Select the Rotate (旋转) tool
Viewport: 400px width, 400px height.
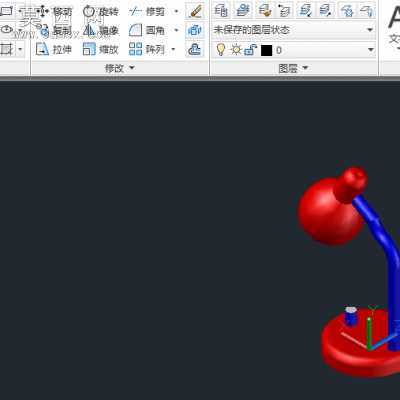pos(100,12)
